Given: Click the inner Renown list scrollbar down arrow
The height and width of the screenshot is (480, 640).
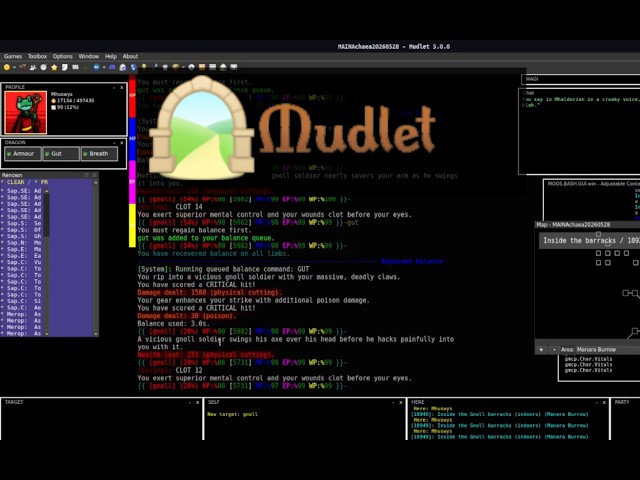Looking at the screenshot, I should (x=46, y=333).
